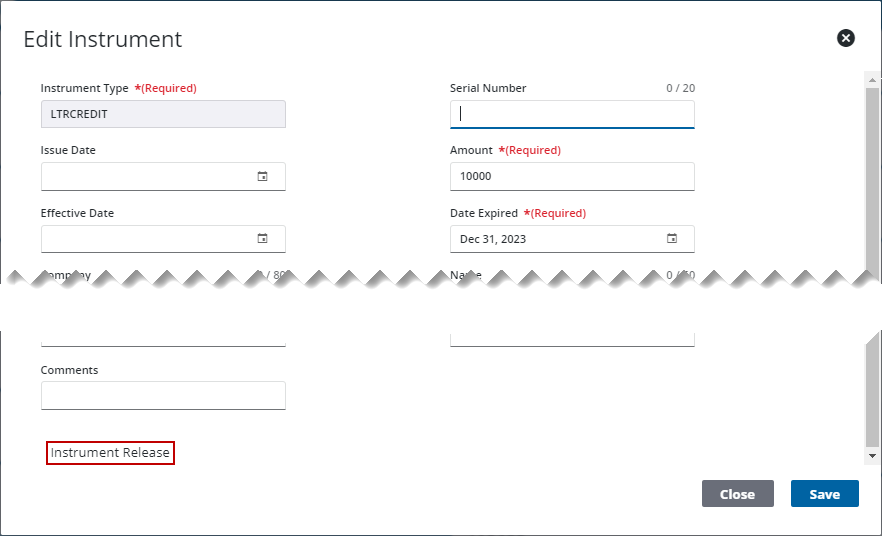Close the Edit Instrument dialog with X icon
This screenshot has width=882, height=536.
click(845, 38)
